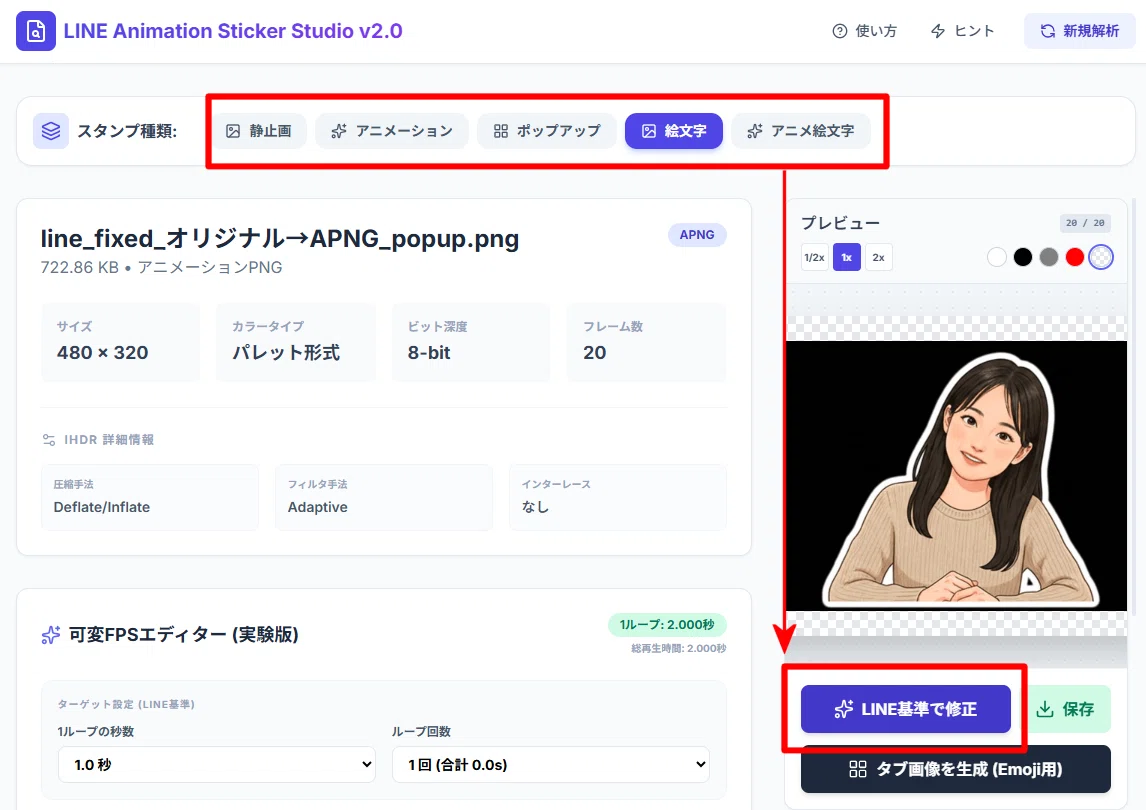Click the パレット形式 color type value
1146x810 pixels.
[x=286, y=352]
